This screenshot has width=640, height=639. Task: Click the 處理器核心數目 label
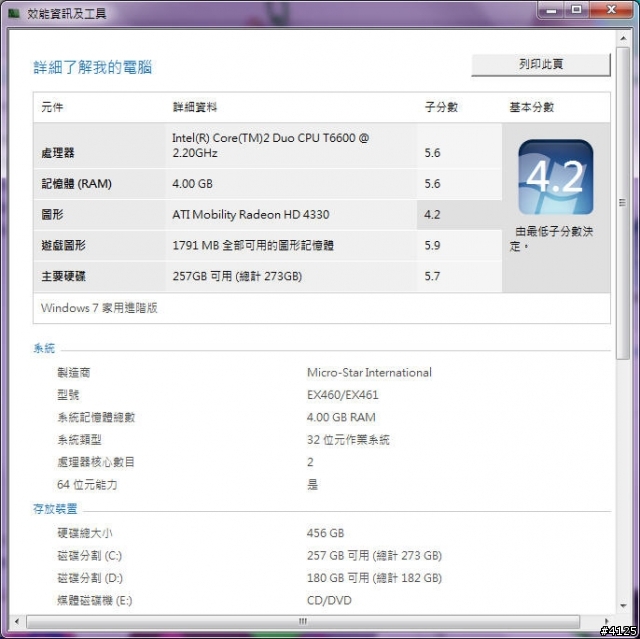tap(96, 462)
